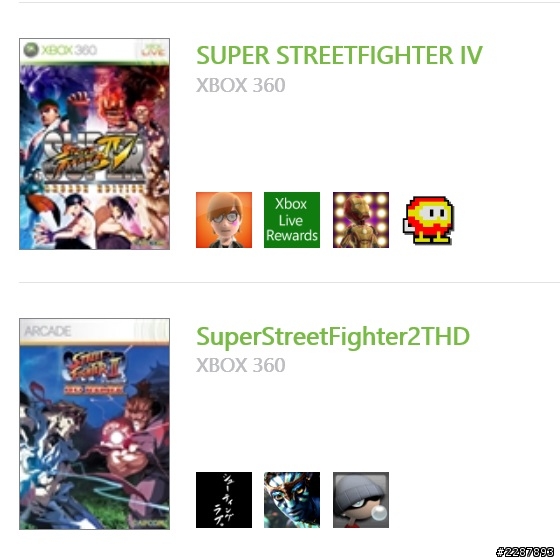Open the Super Street Fighter IV box art
560x560 pixels.
pyautogui.click(x=94, y=144)
